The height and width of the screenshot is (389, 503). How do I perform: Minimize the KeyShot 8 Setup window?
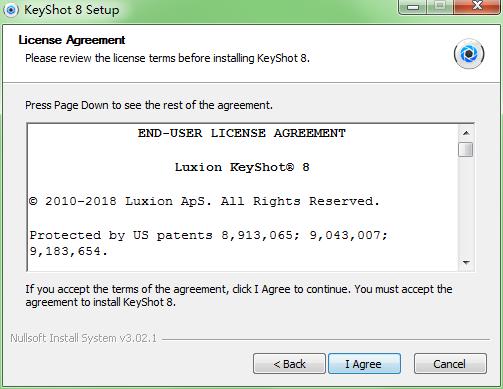click(x=413, y=7)
